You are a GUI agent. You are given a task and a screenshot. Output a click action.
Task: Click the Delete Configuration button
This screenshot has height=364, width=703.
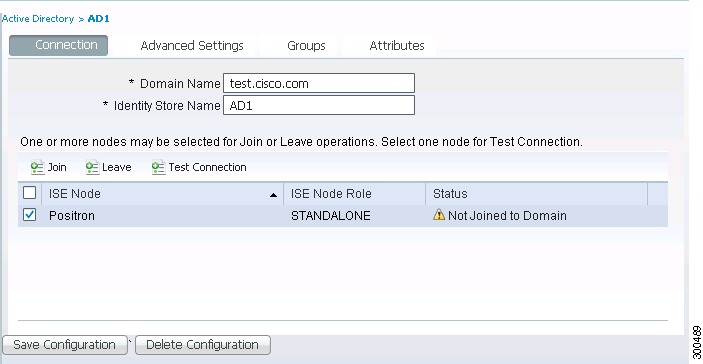coord(203,345)
